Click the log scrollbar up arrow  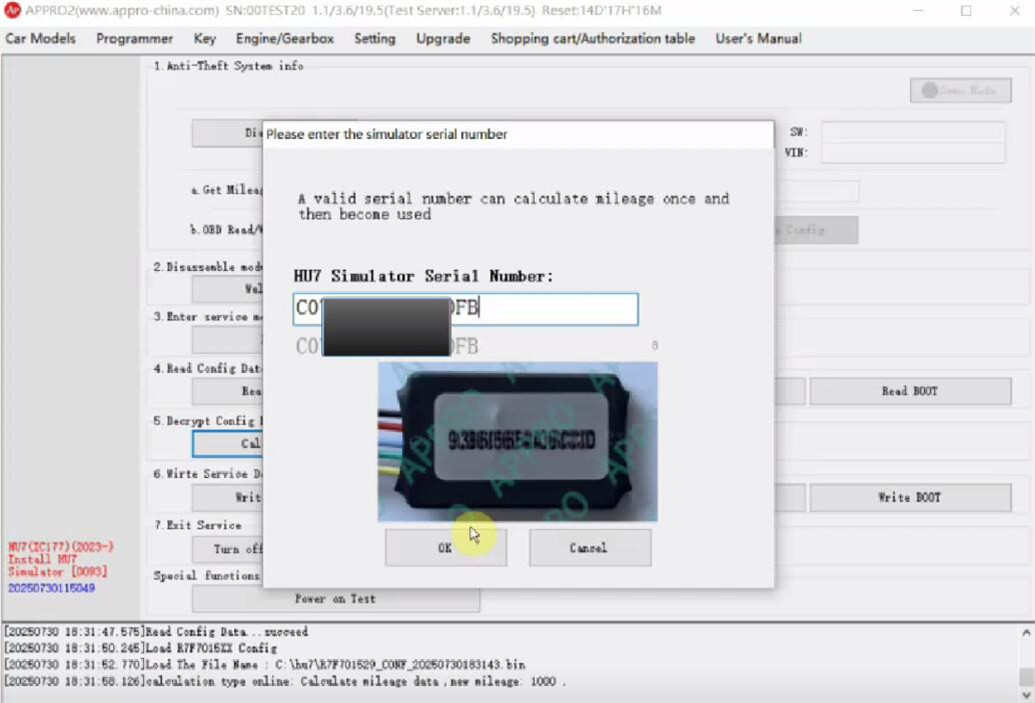tap(1026, 632)
